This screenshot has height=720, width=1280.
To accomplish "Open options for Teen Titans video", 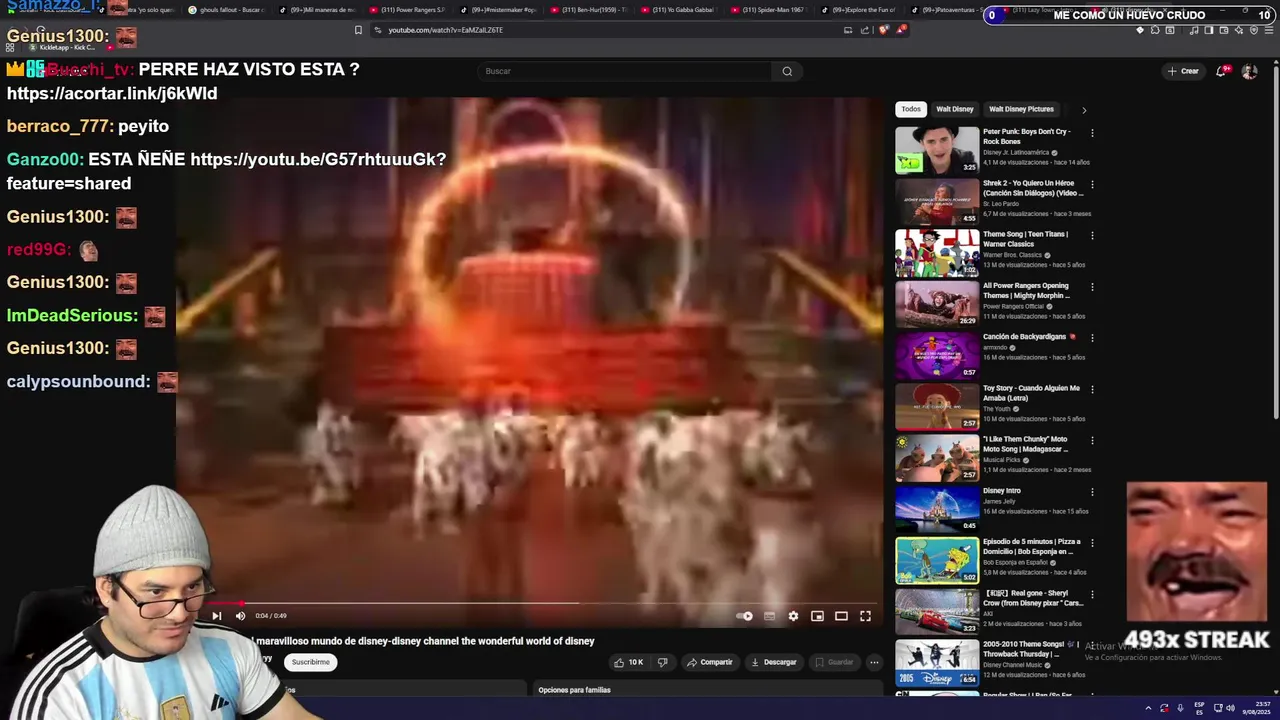I will pos(1092,235).
